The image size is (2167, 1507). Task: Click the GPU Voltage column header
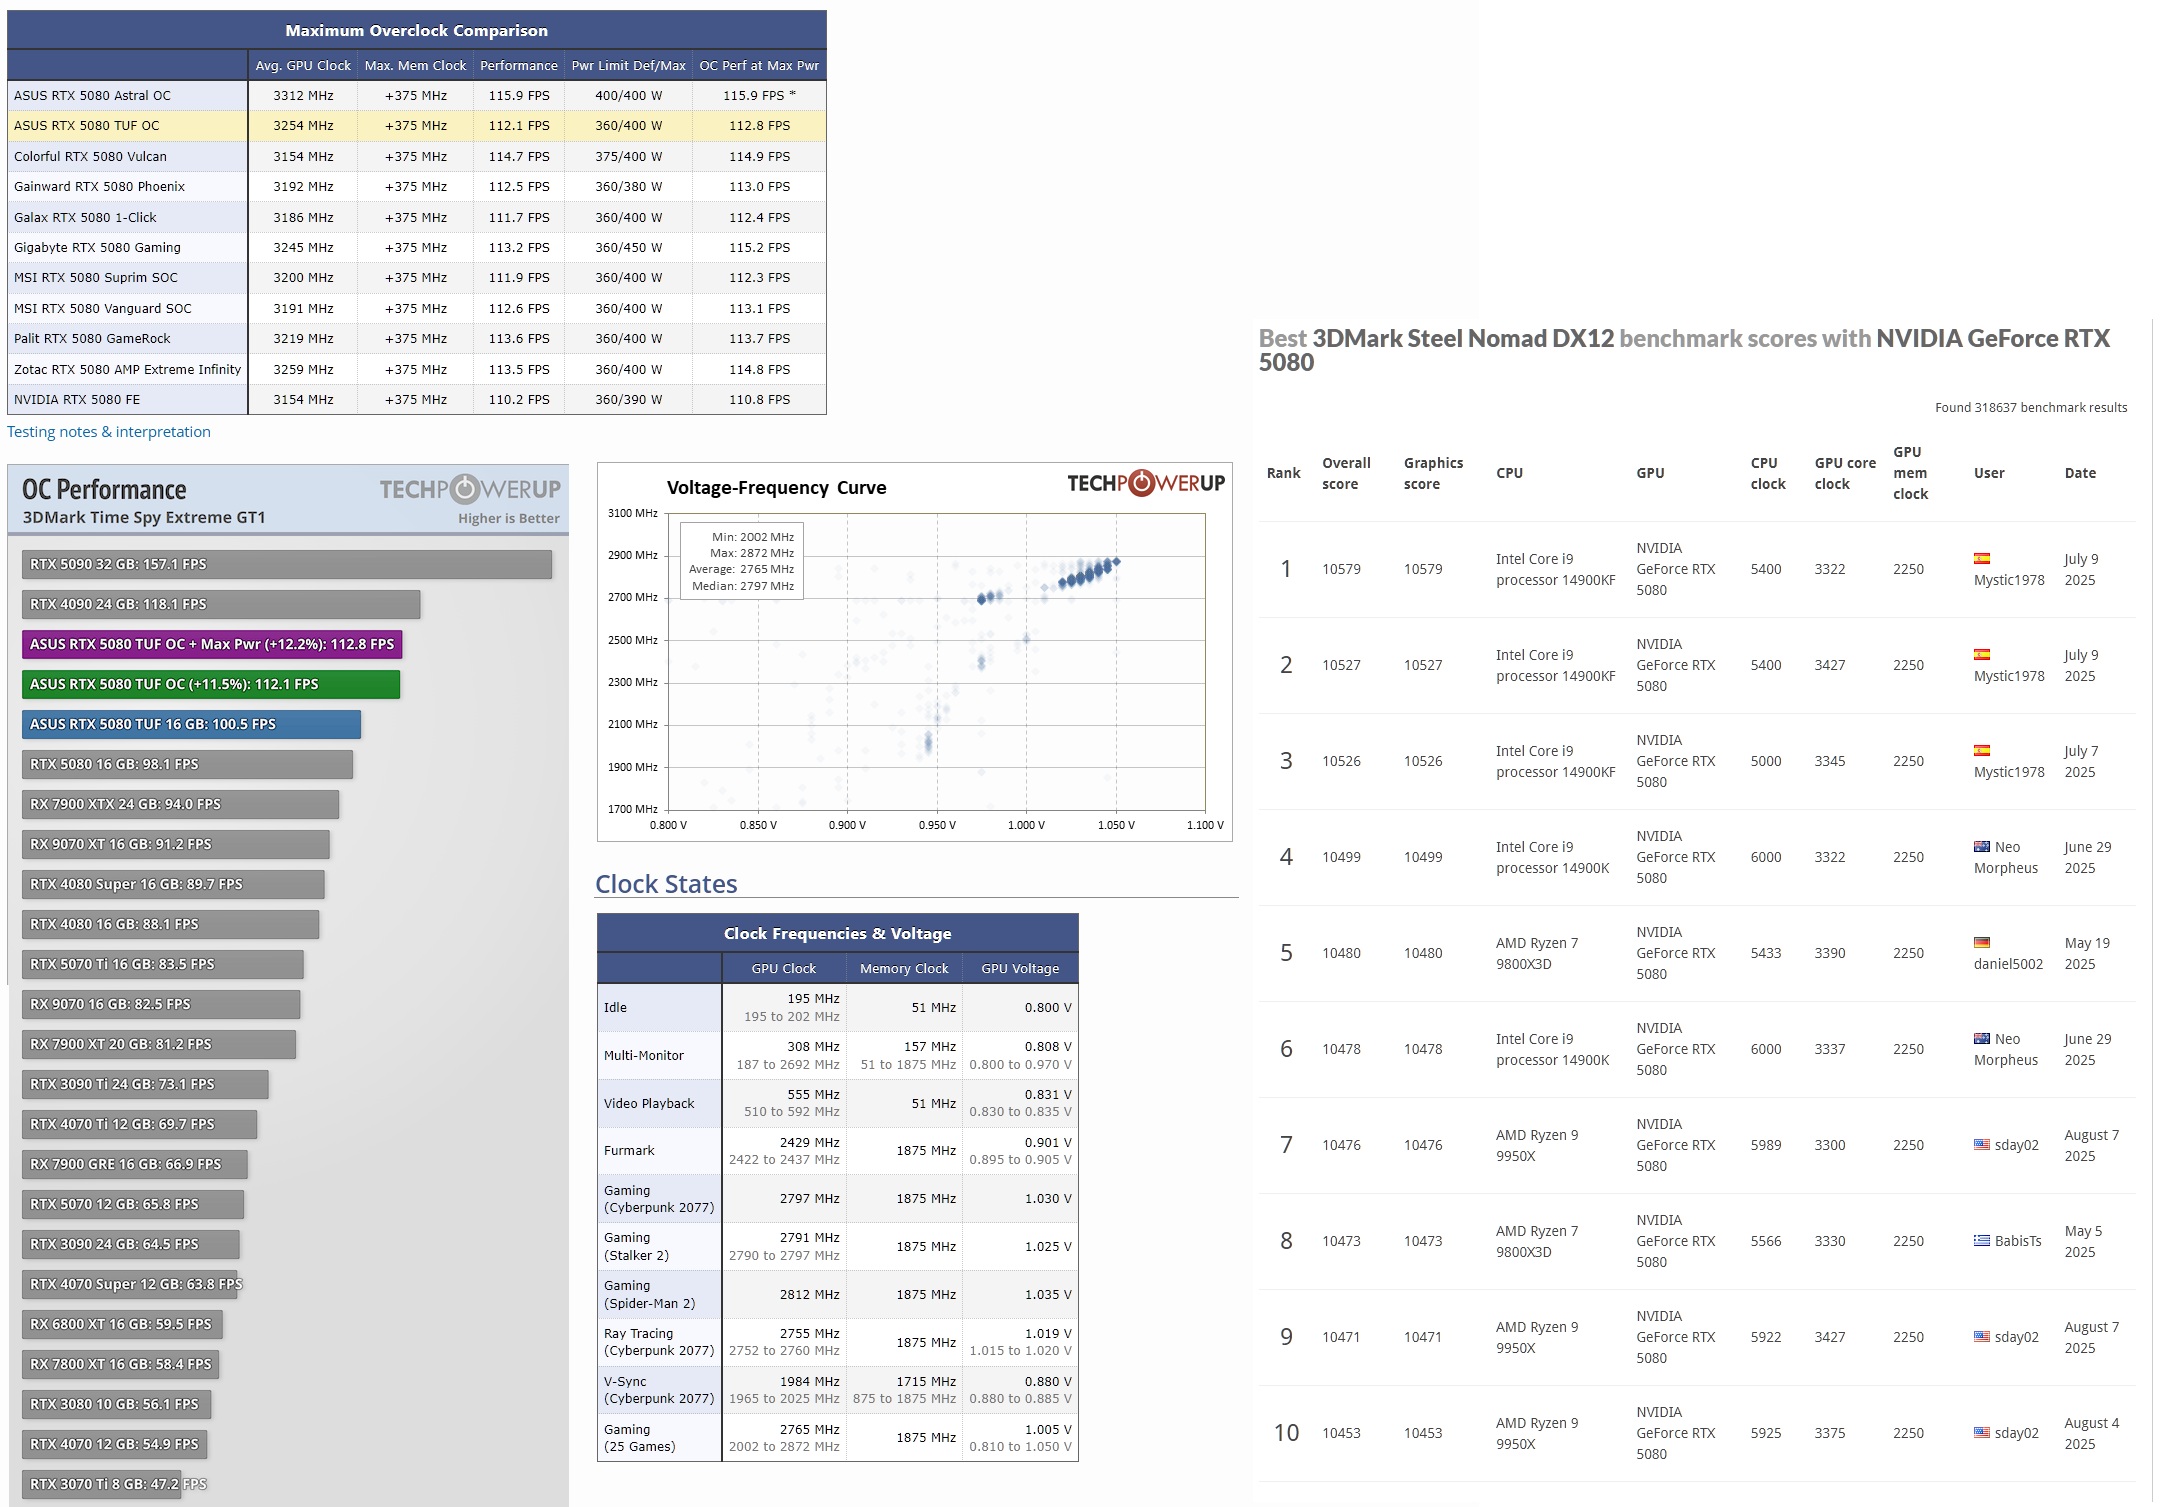click(1020, 968)
